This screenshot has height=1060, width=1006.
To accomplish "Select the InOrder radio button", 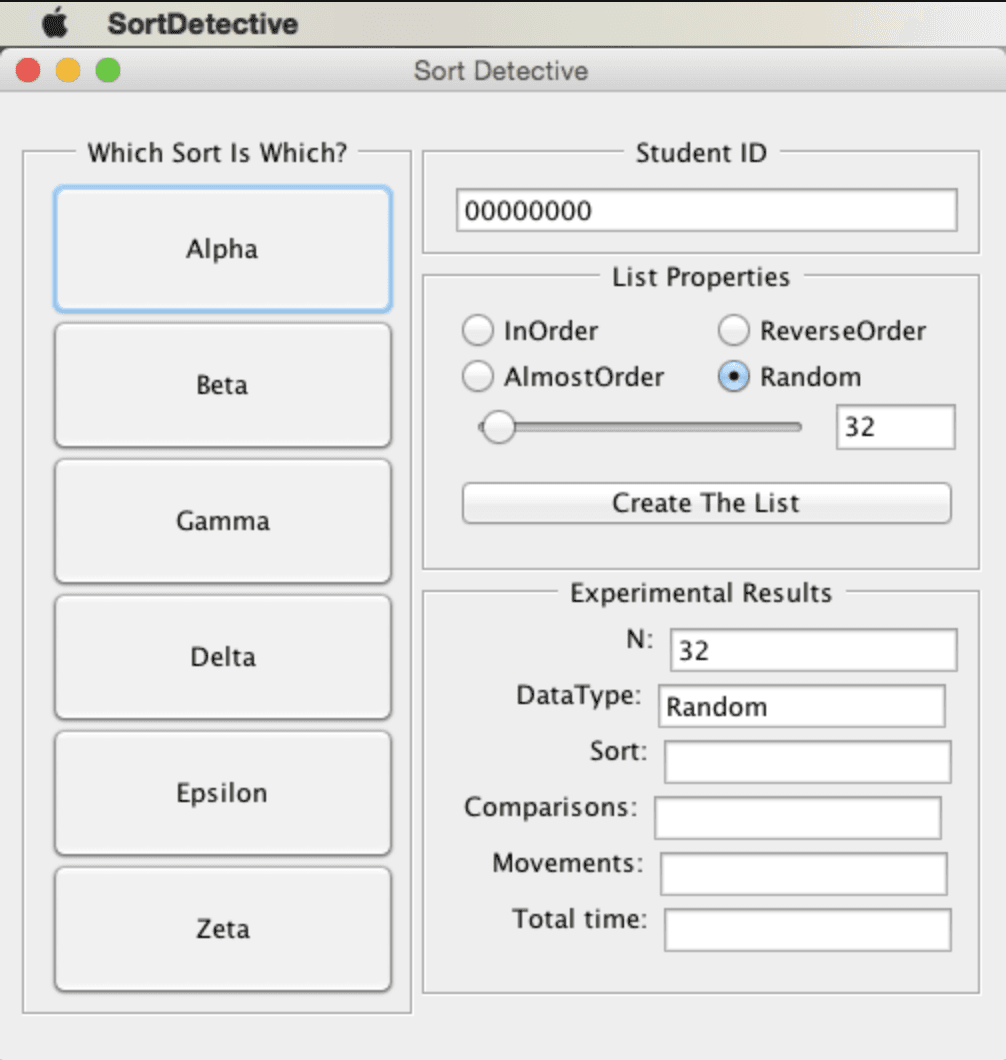I will click(x=478, y=330).
